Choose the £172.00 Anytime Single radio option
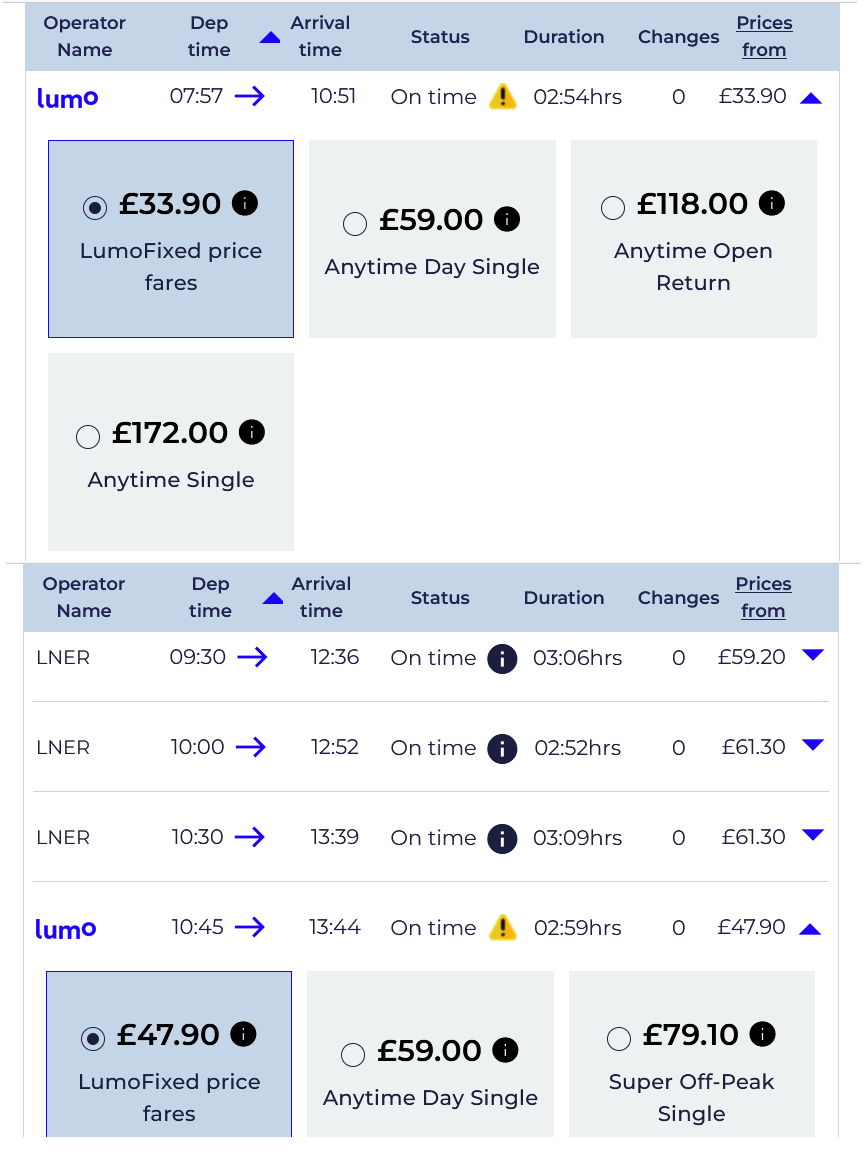Screen dimensions: 864x1152 (88, 436)
